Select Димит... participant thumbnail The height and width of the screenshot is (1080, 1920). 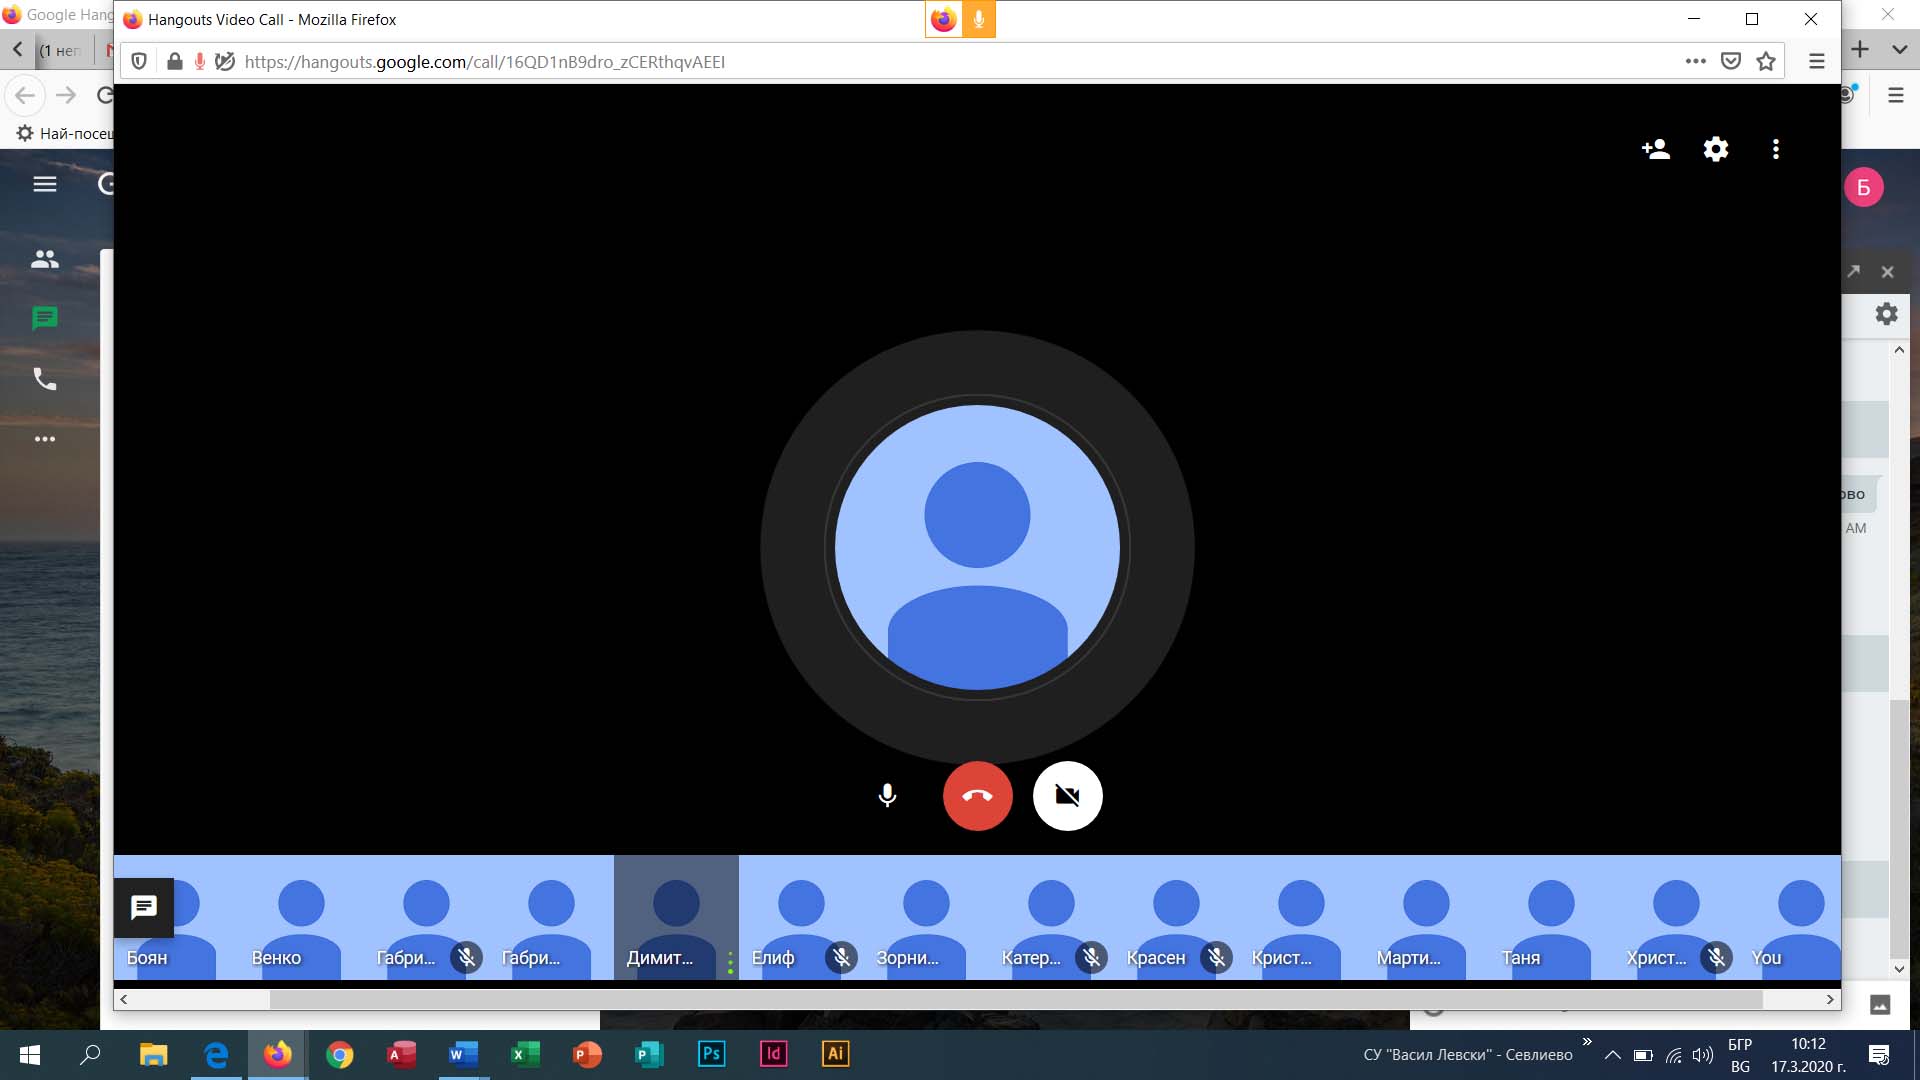[x=676, y=917]
